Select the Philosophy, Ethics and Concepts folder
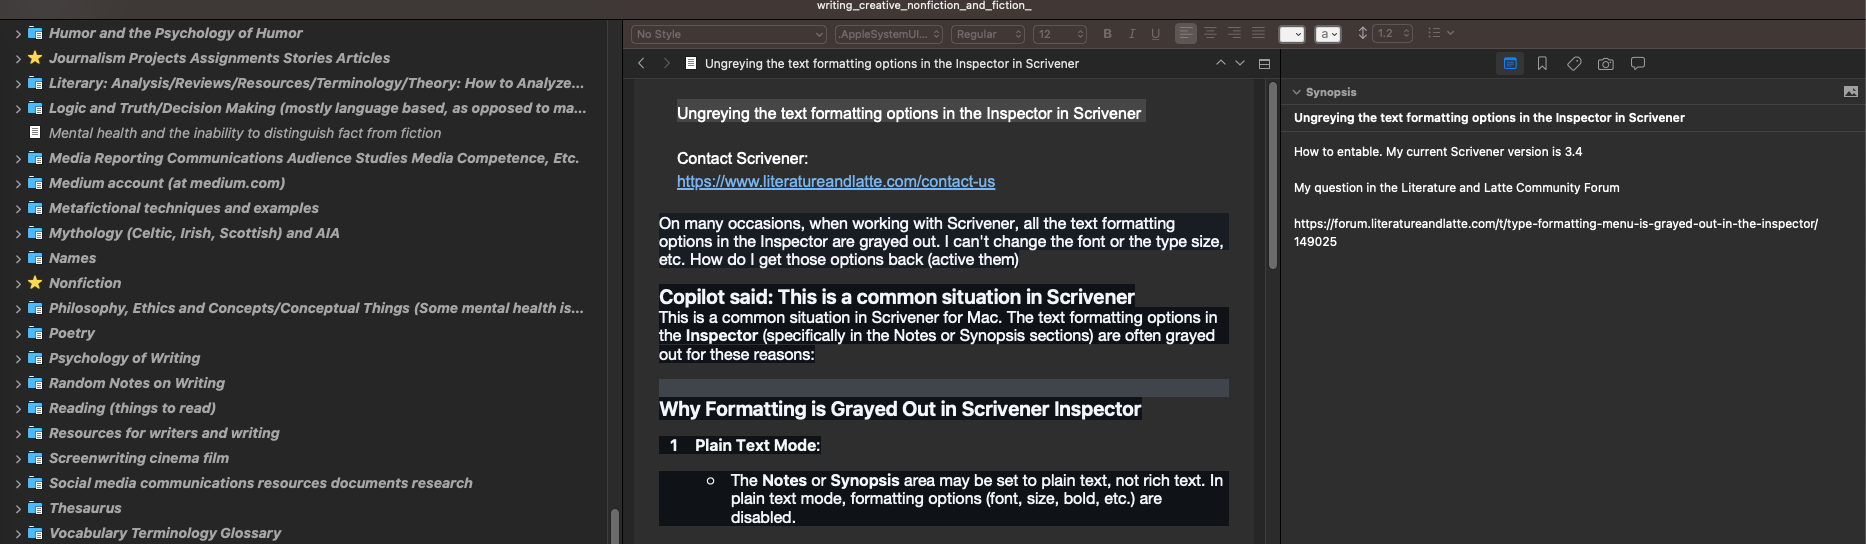The height and width of the screenshot is (544, 1866). (x=316, y=308)
